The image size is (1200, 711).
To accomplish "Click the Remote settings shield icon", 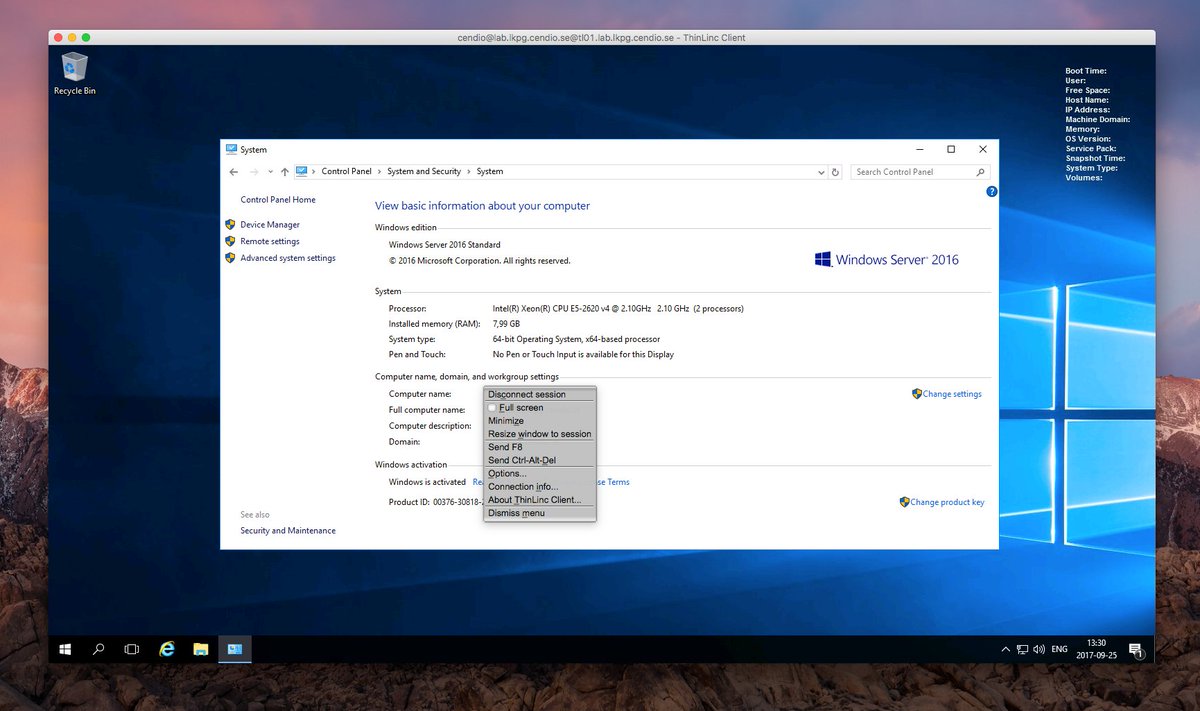I will (x=230, y=241).
